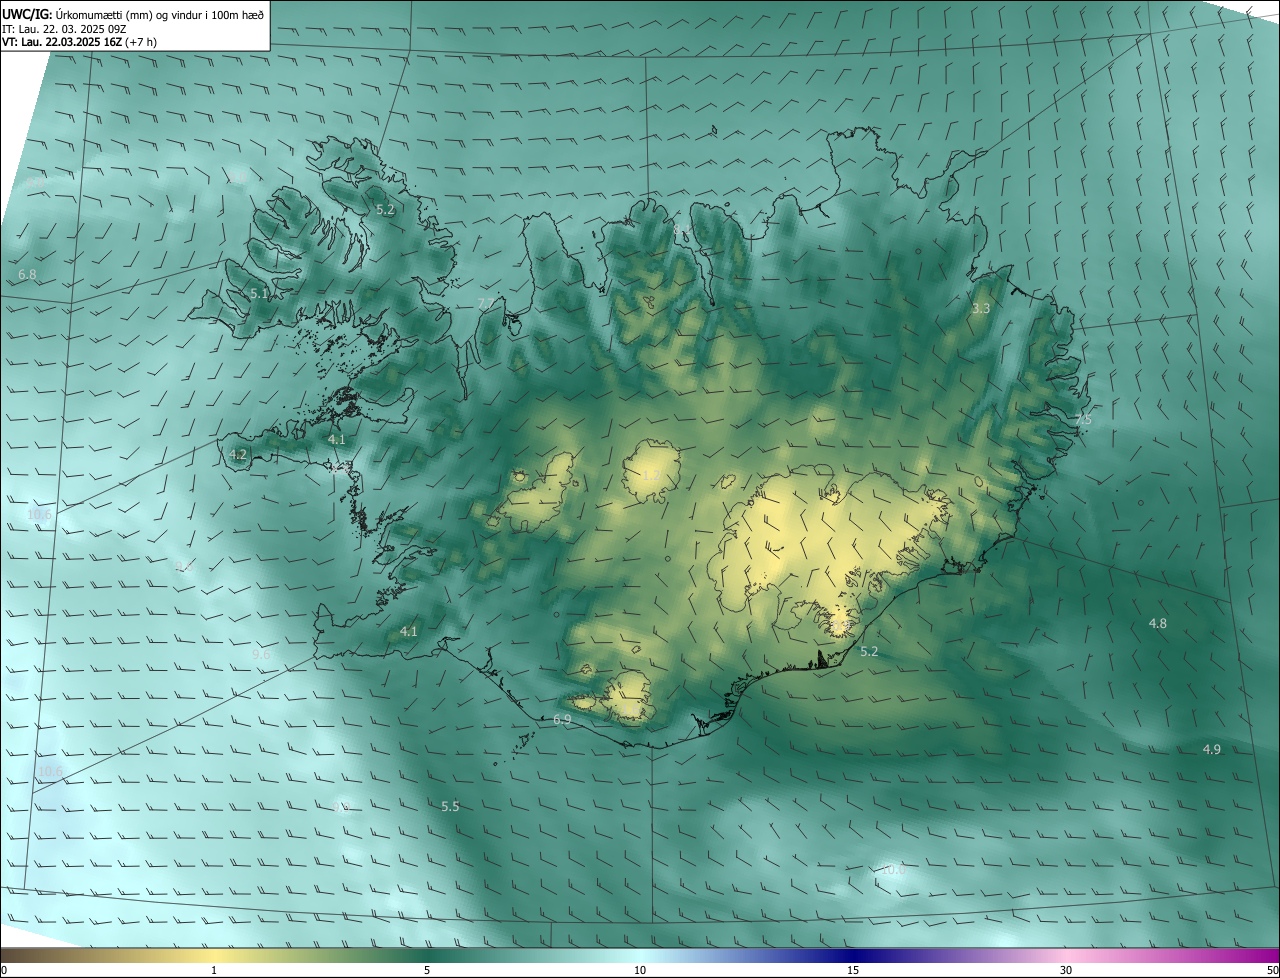Click the 8.1 value in northern Iceland

[680, 231]
